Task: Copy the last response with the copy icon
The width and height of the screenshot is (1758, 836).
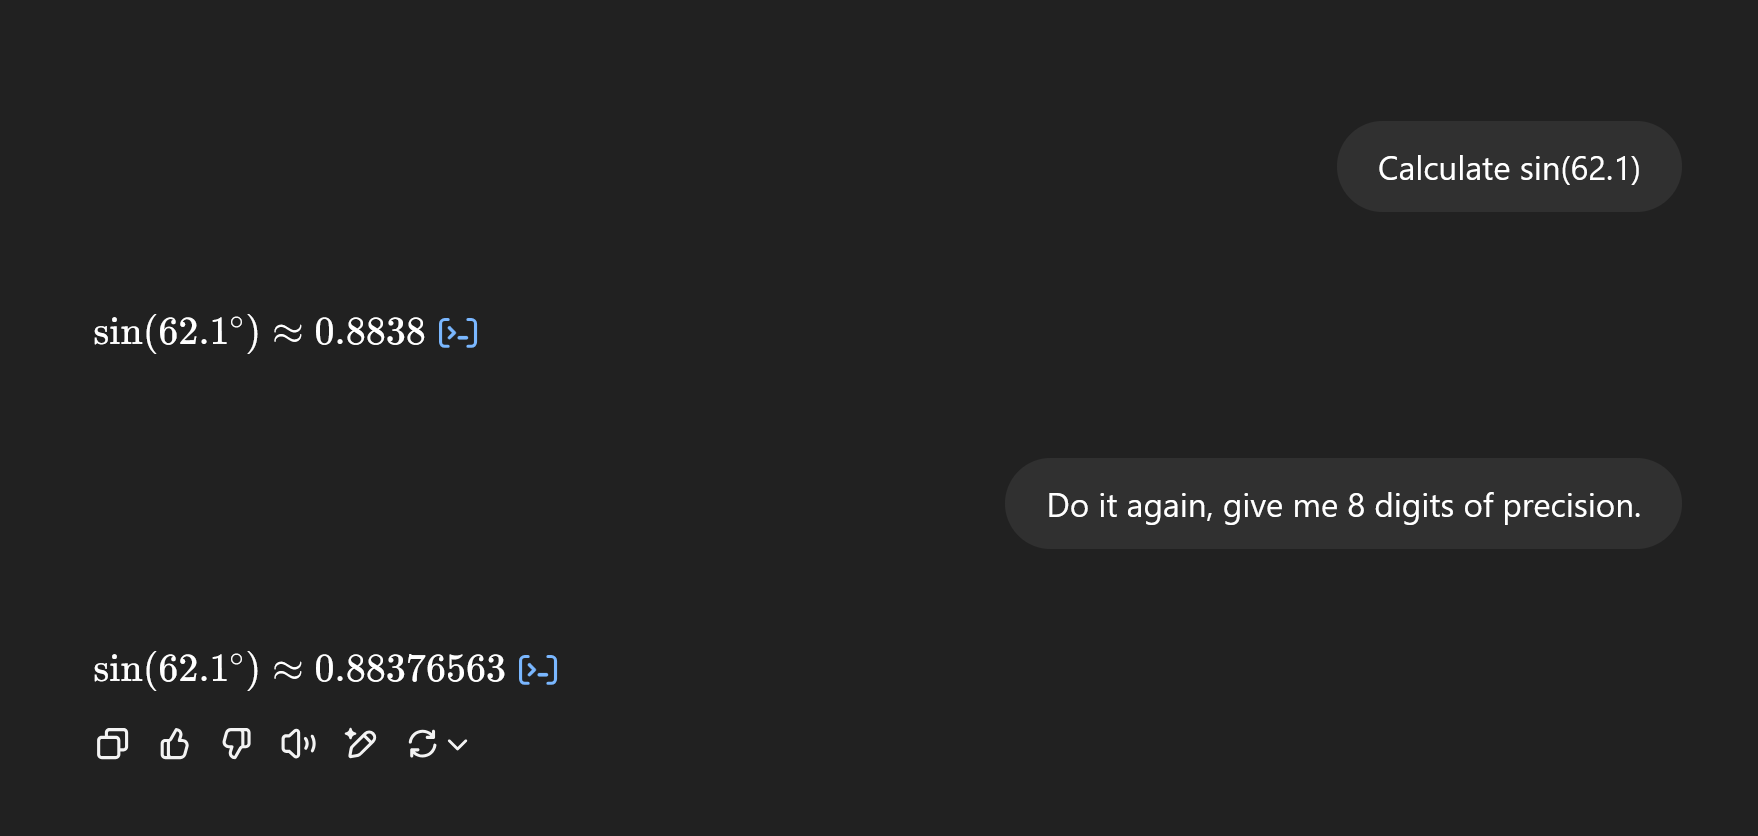Action: pos(112,744)
